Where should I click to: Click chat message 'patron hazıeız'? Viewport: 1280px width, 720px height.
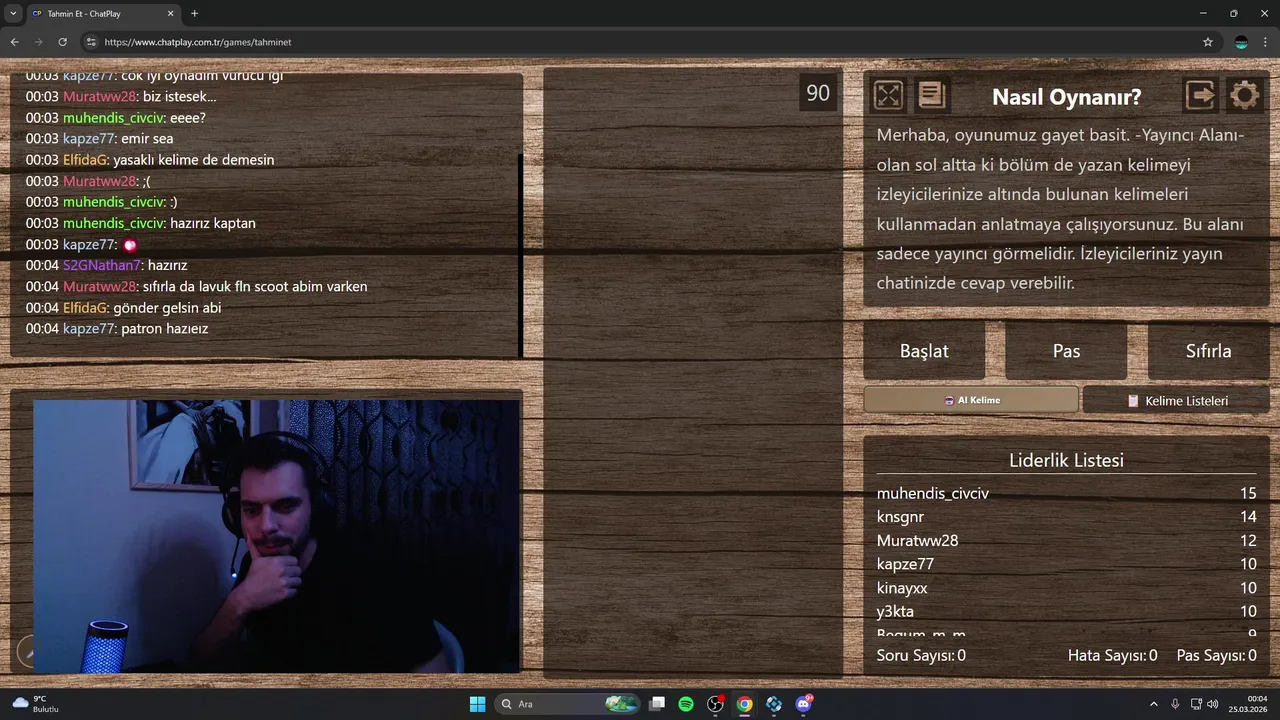(164, 329)
